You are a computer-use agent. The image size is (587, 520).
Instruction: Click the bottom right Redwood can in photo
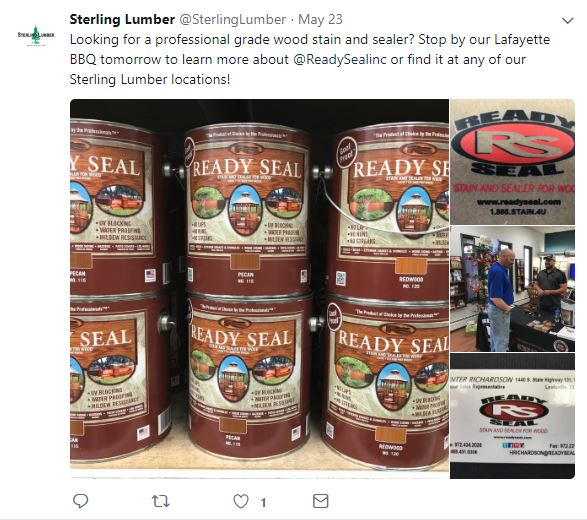tap(386, 382)
